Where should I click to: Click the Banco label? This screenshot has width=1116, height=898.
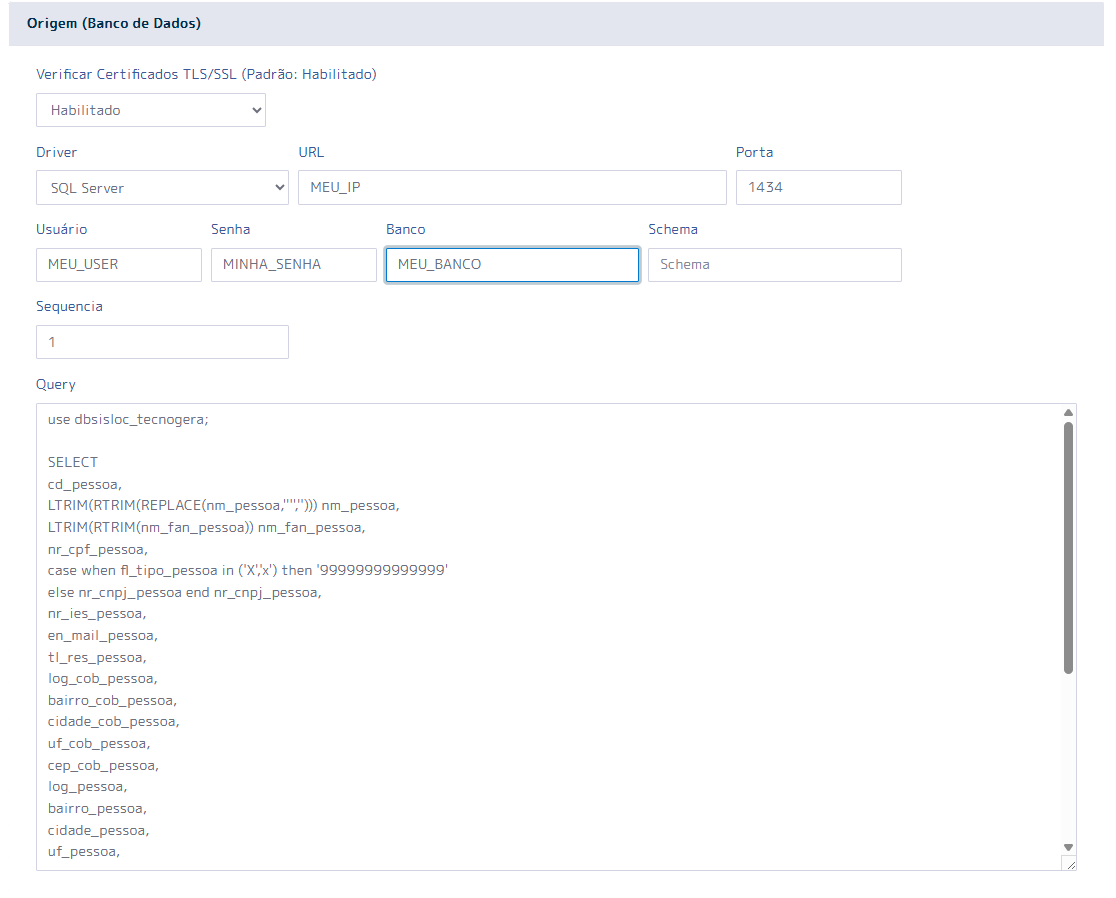406,229
